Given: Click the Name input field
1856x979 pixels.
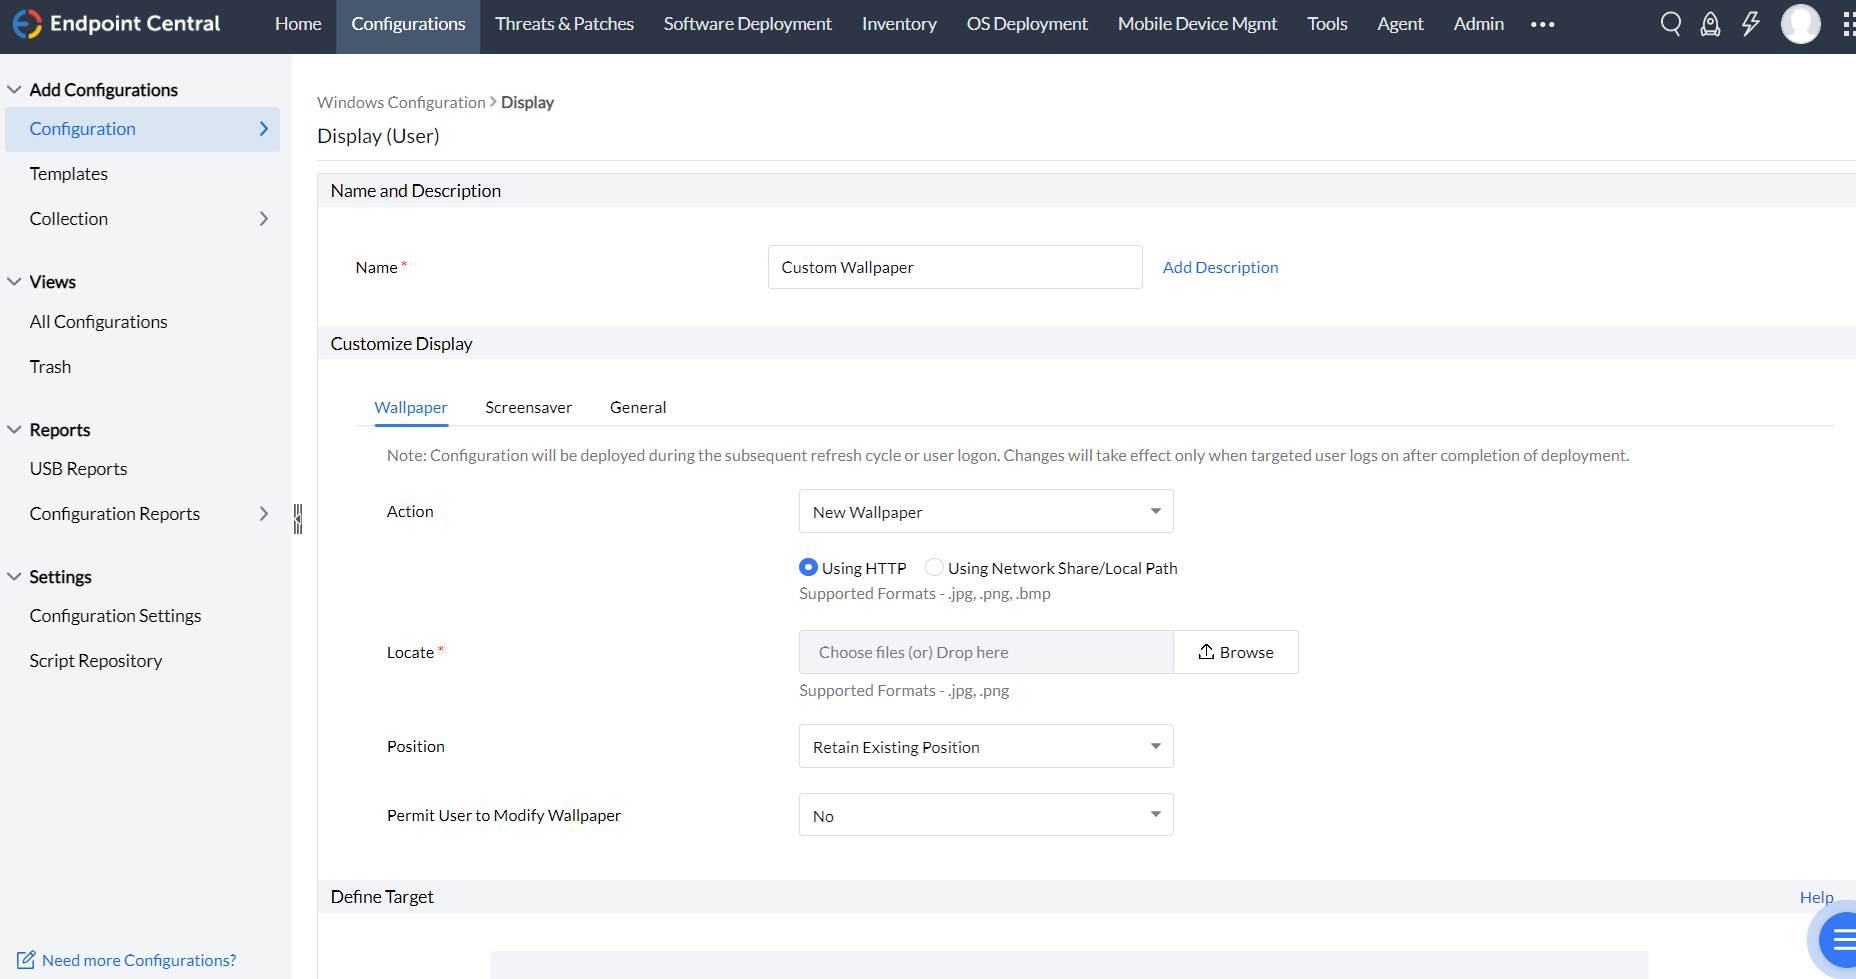Looking at the screenshot, I should [954, 267].
